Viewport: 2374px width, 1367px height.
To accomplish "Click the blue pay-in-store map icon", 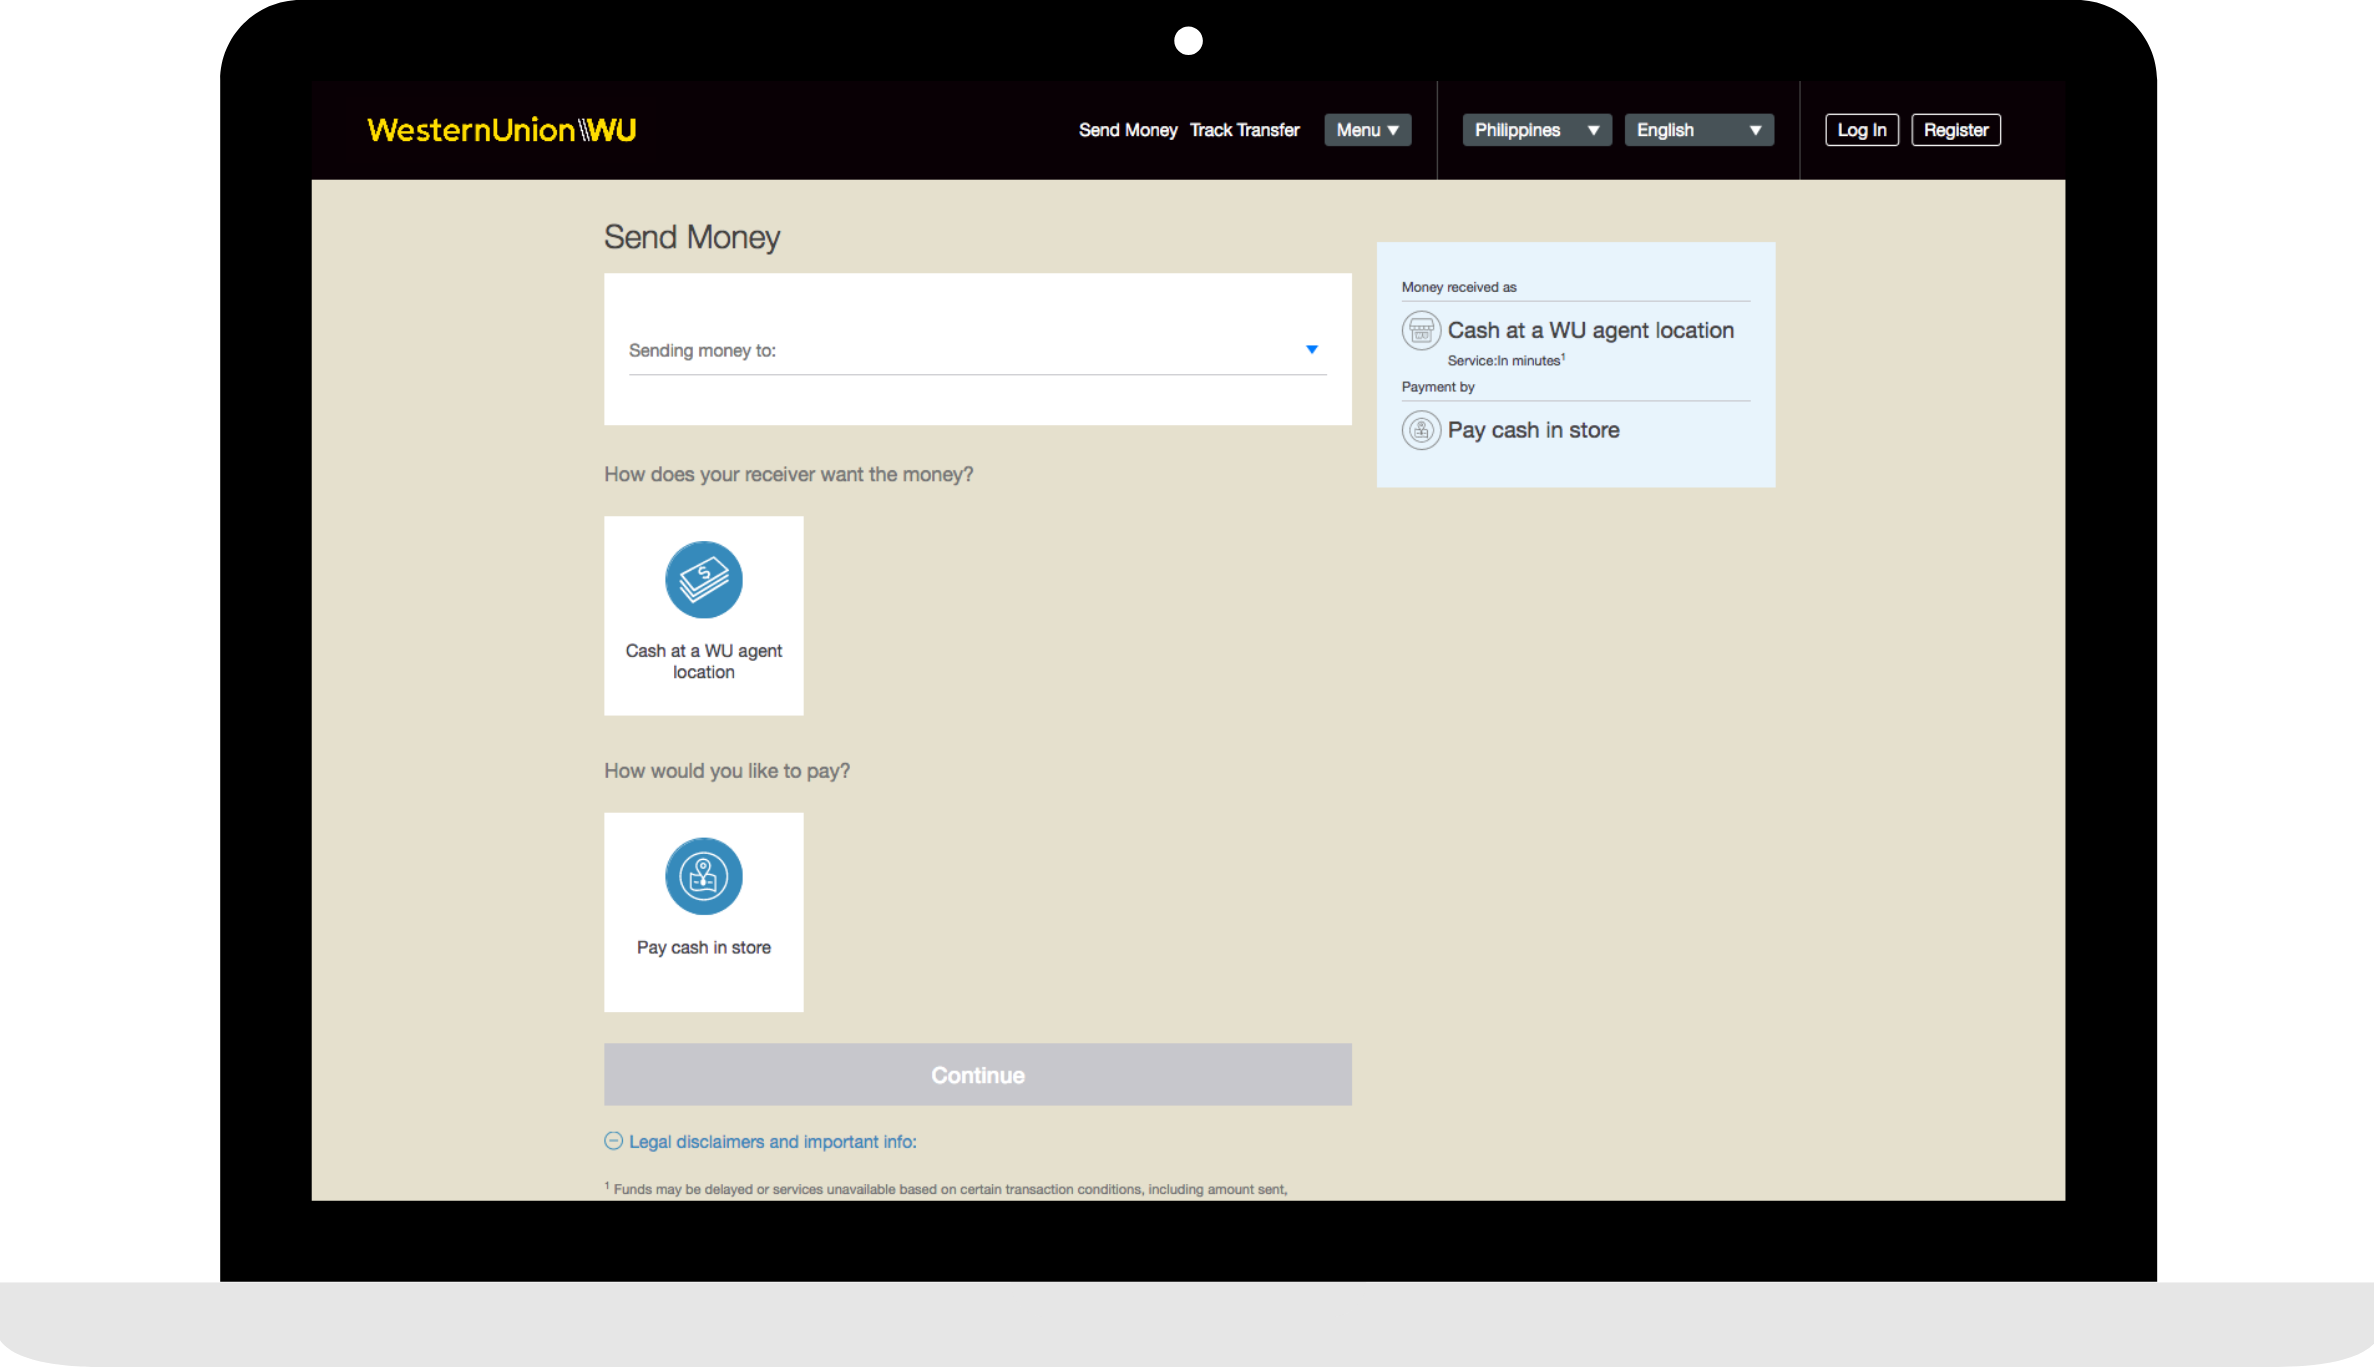I will pyautogui.click(x=703, y=876).
